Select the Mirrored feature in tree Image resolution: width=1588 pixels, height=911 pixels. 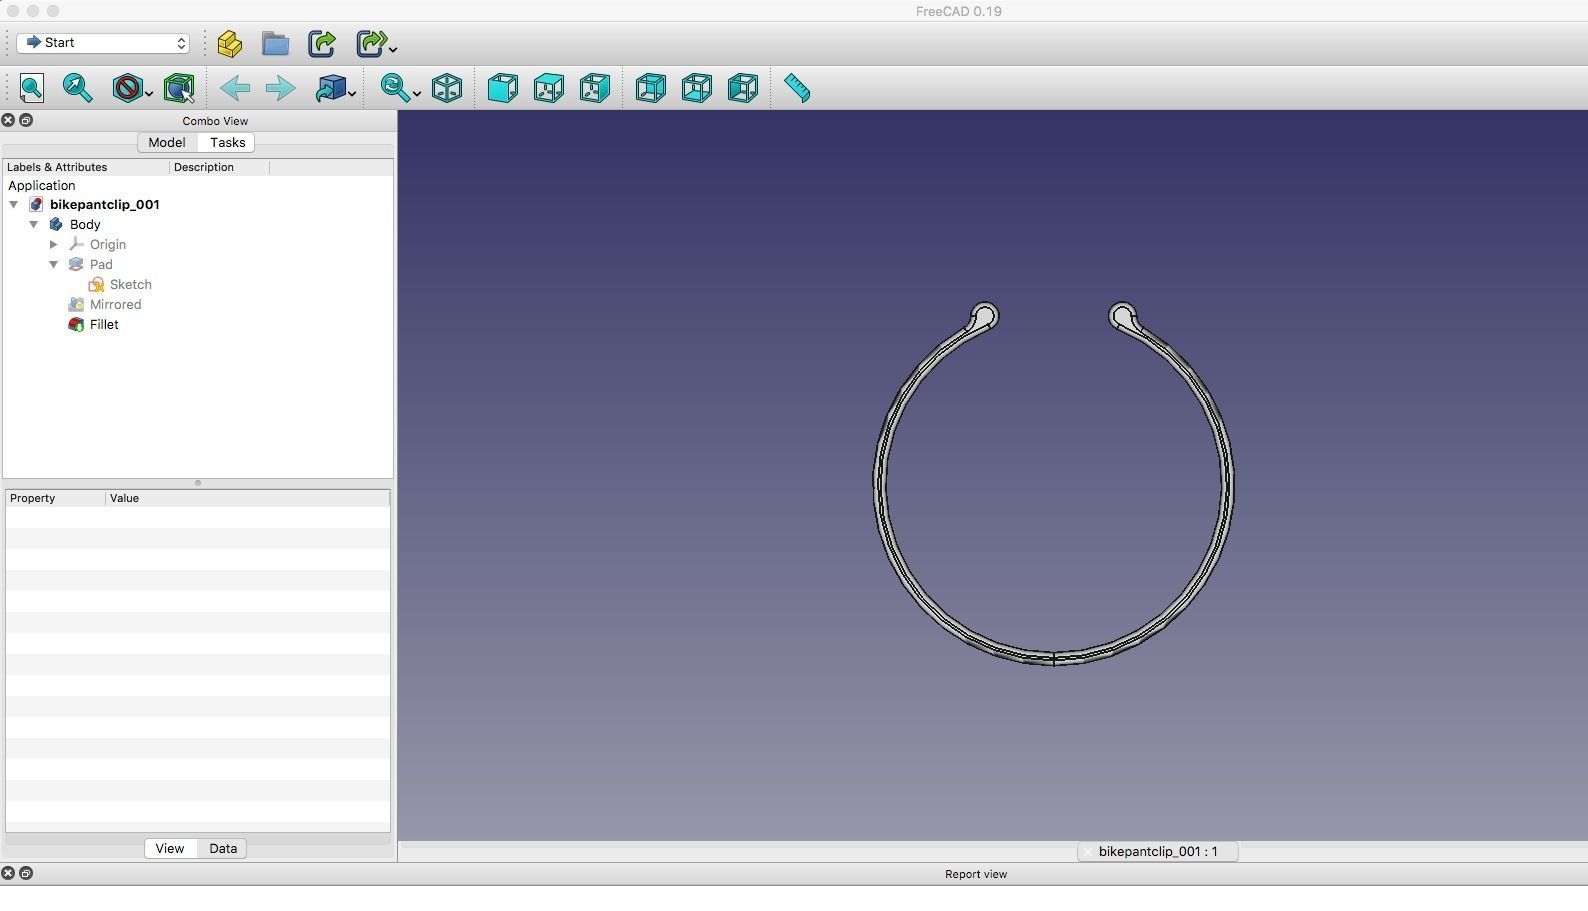click(115, 304)
